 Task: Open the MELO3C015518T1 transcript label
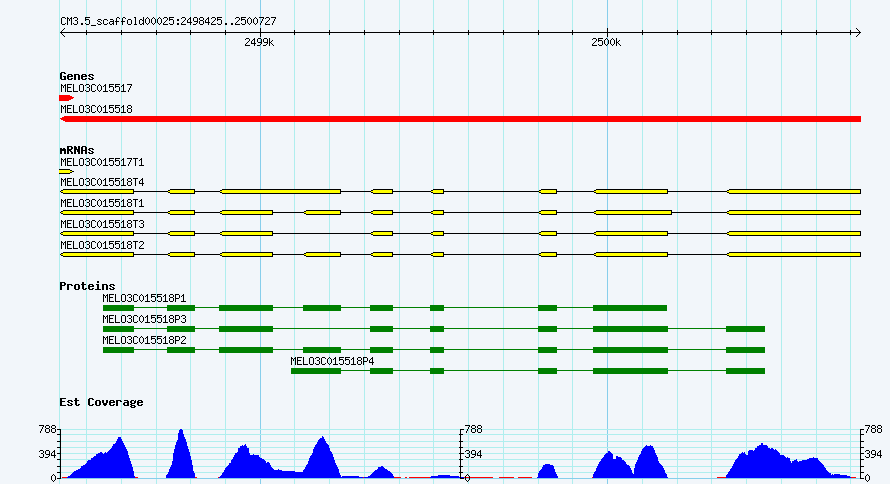(102, 204)
